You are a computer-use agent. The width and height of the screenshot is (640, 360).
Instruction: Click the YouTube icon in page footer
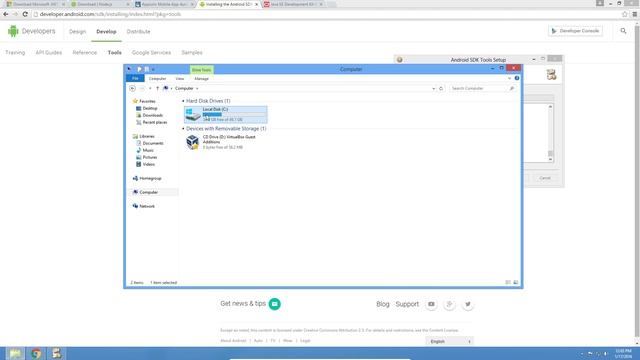(431, 304)
